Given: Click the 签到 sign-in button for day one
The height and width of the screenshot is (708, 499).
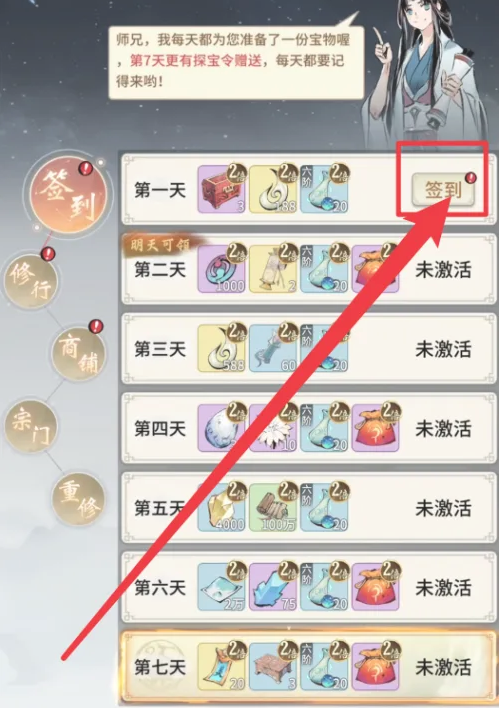Looking at the screenshot, I should [443, 190].
